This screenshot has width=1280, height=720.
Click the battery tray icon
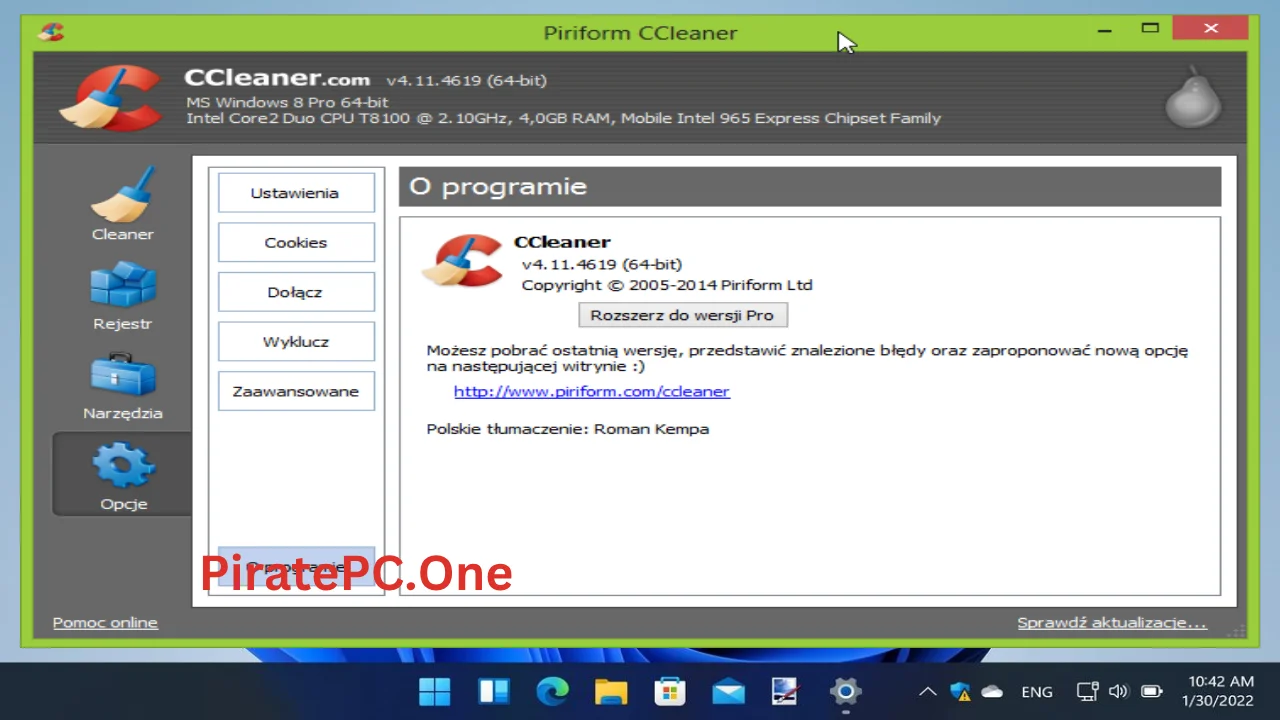coord(1152,691)
